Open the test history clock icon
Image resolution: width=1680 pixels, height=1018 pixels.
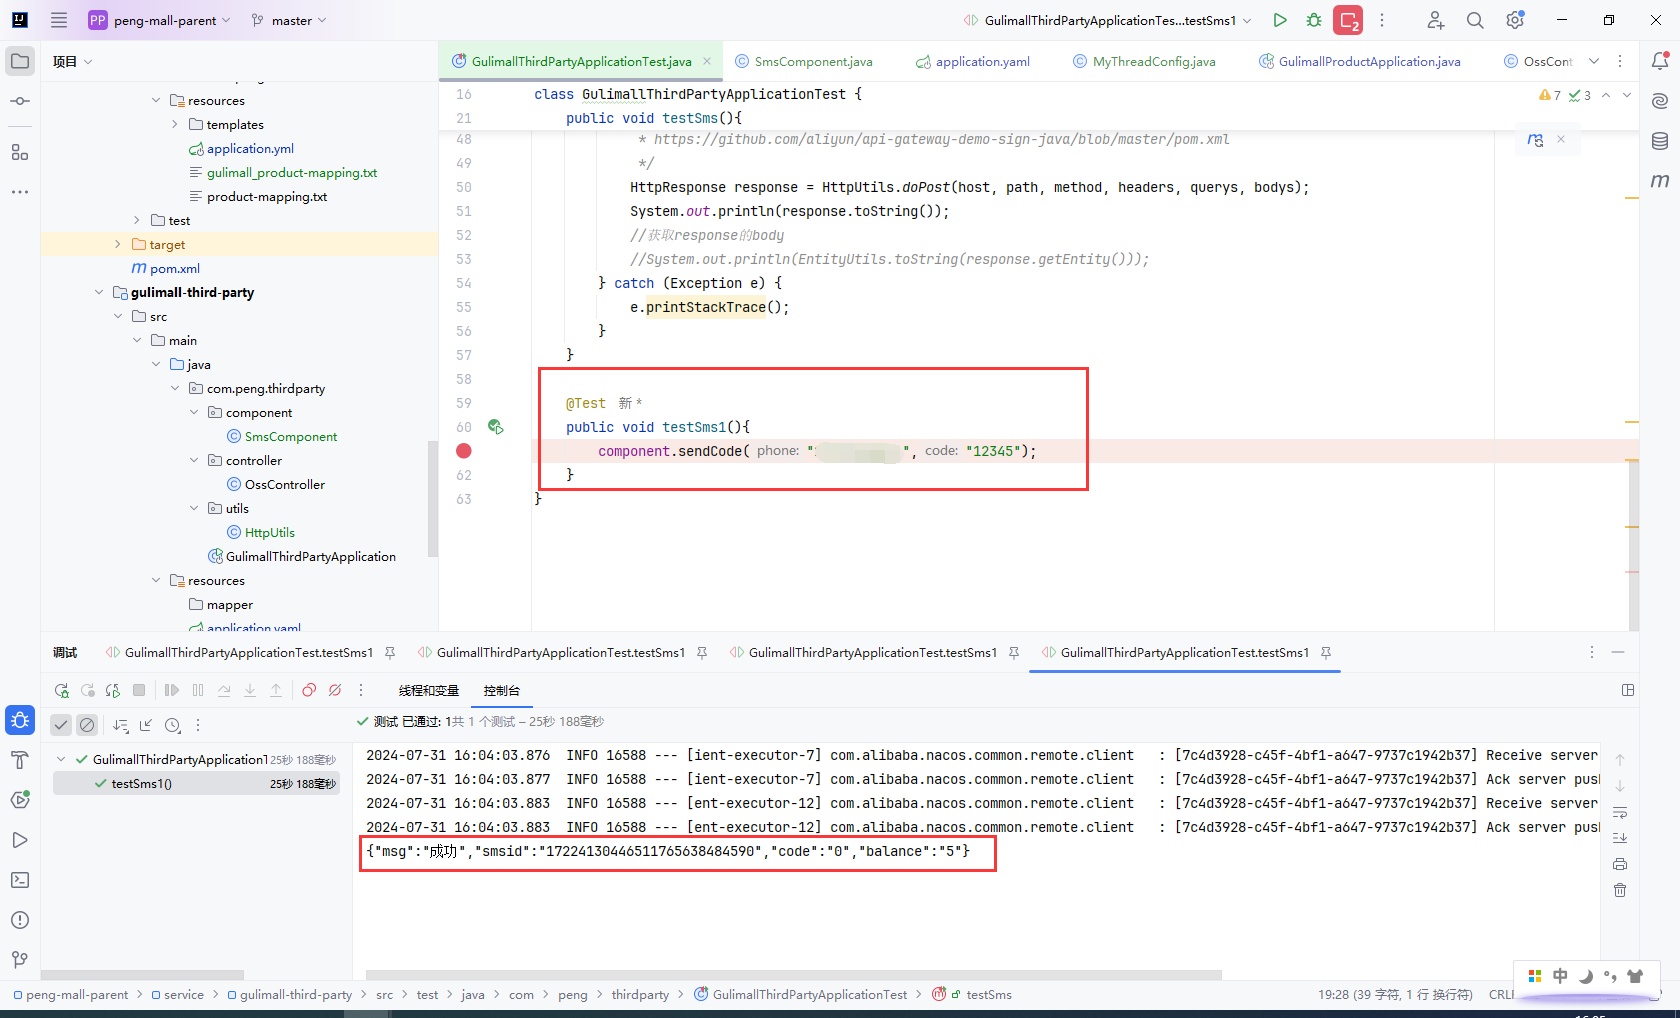click(x=172, y=725)
